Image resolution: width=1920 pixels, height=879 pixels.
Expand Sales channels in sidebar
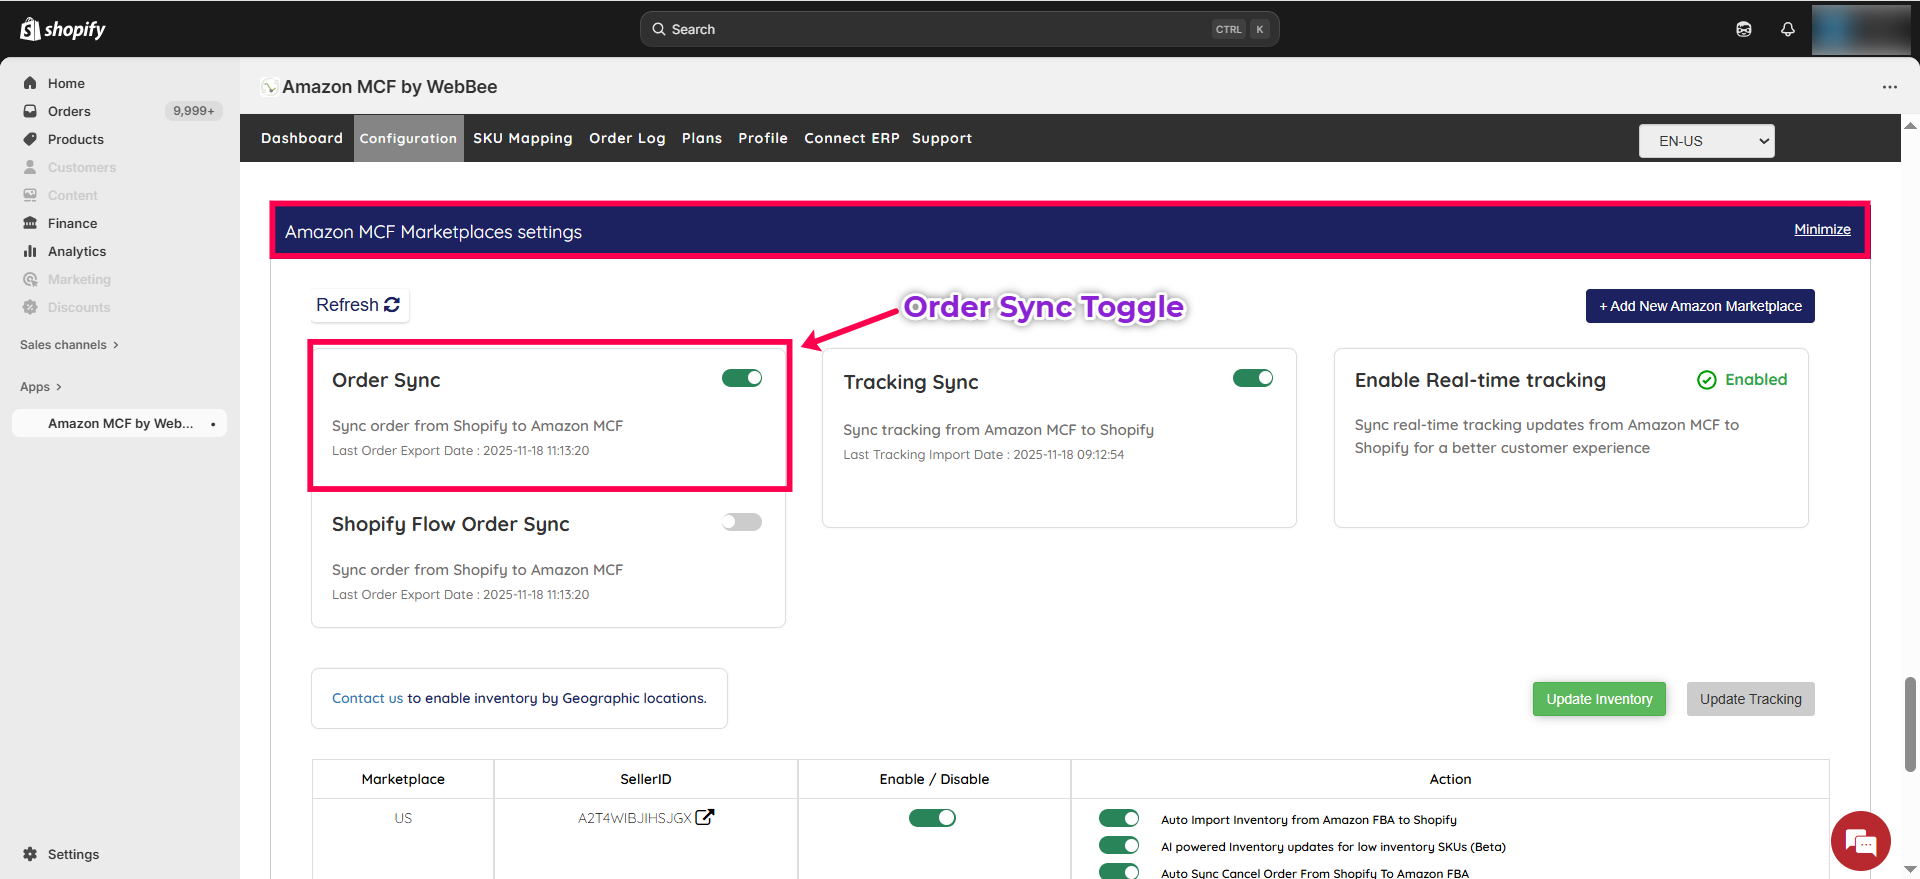point(69,345)
